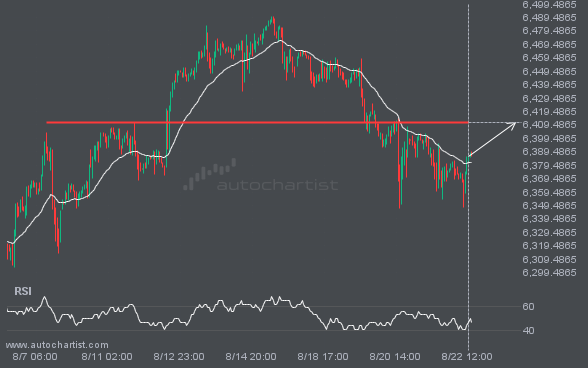Click the 6,469.4865 price axis label
The height and width of the screenshot is (368, 588).
549,45
